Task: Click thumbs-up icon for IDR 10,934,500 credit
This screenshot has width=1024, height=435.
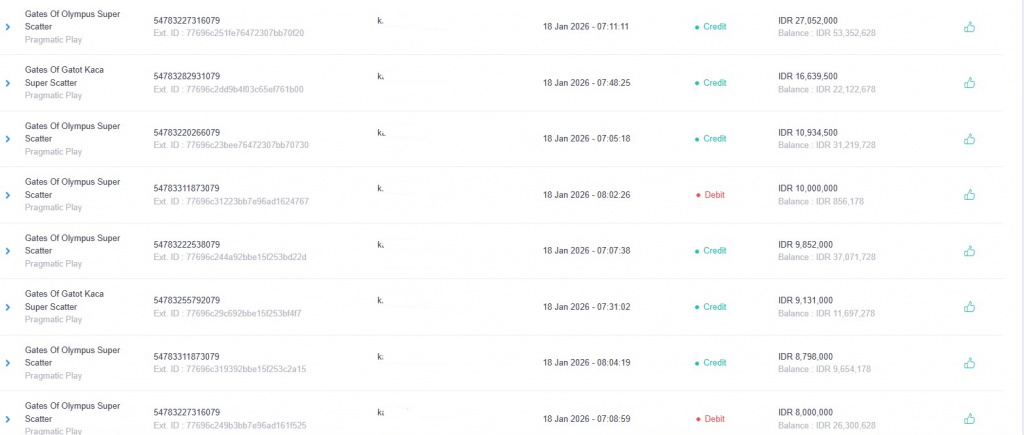Action: [x=969, y=139]
